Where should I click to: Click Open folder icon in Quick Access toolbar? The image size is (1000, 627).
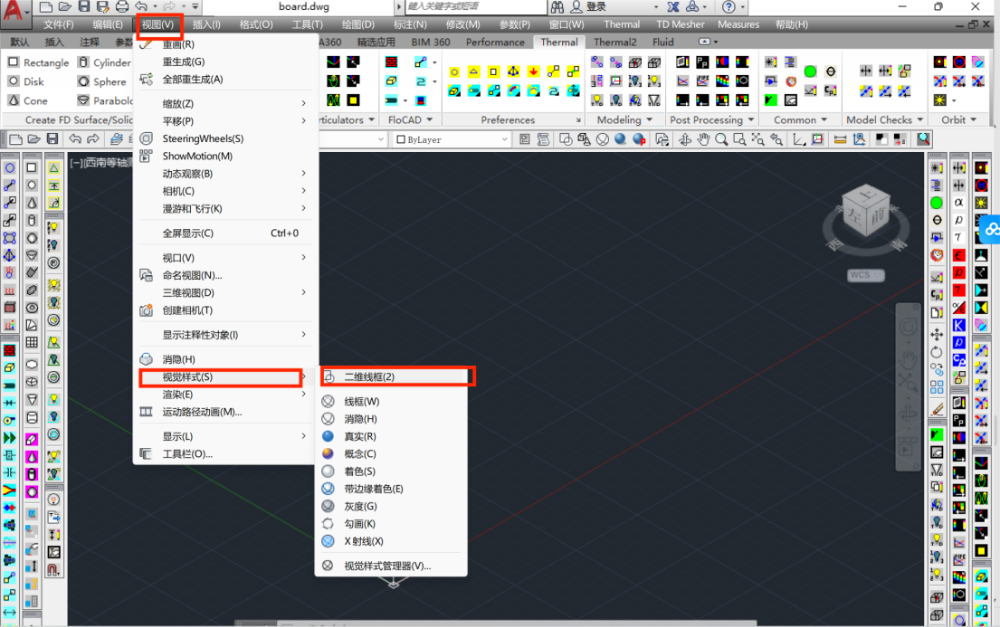coord(64,7)
